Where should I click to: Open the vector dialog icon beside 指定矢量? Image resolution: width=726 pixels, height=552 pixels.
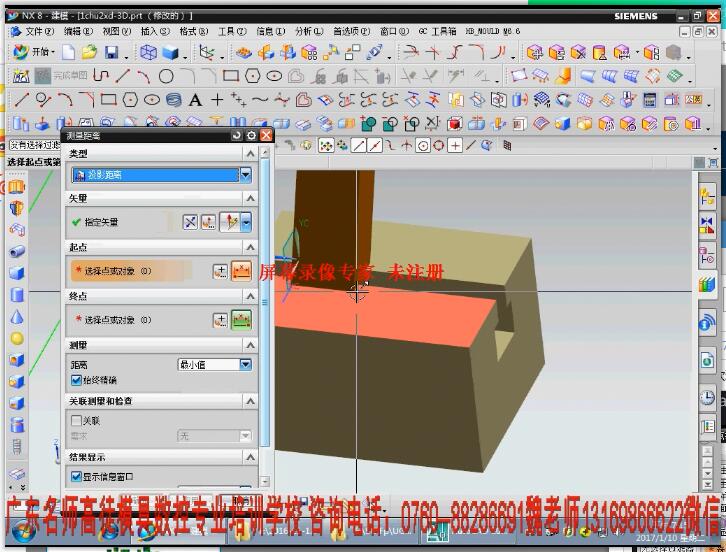(x=208, y=222)
